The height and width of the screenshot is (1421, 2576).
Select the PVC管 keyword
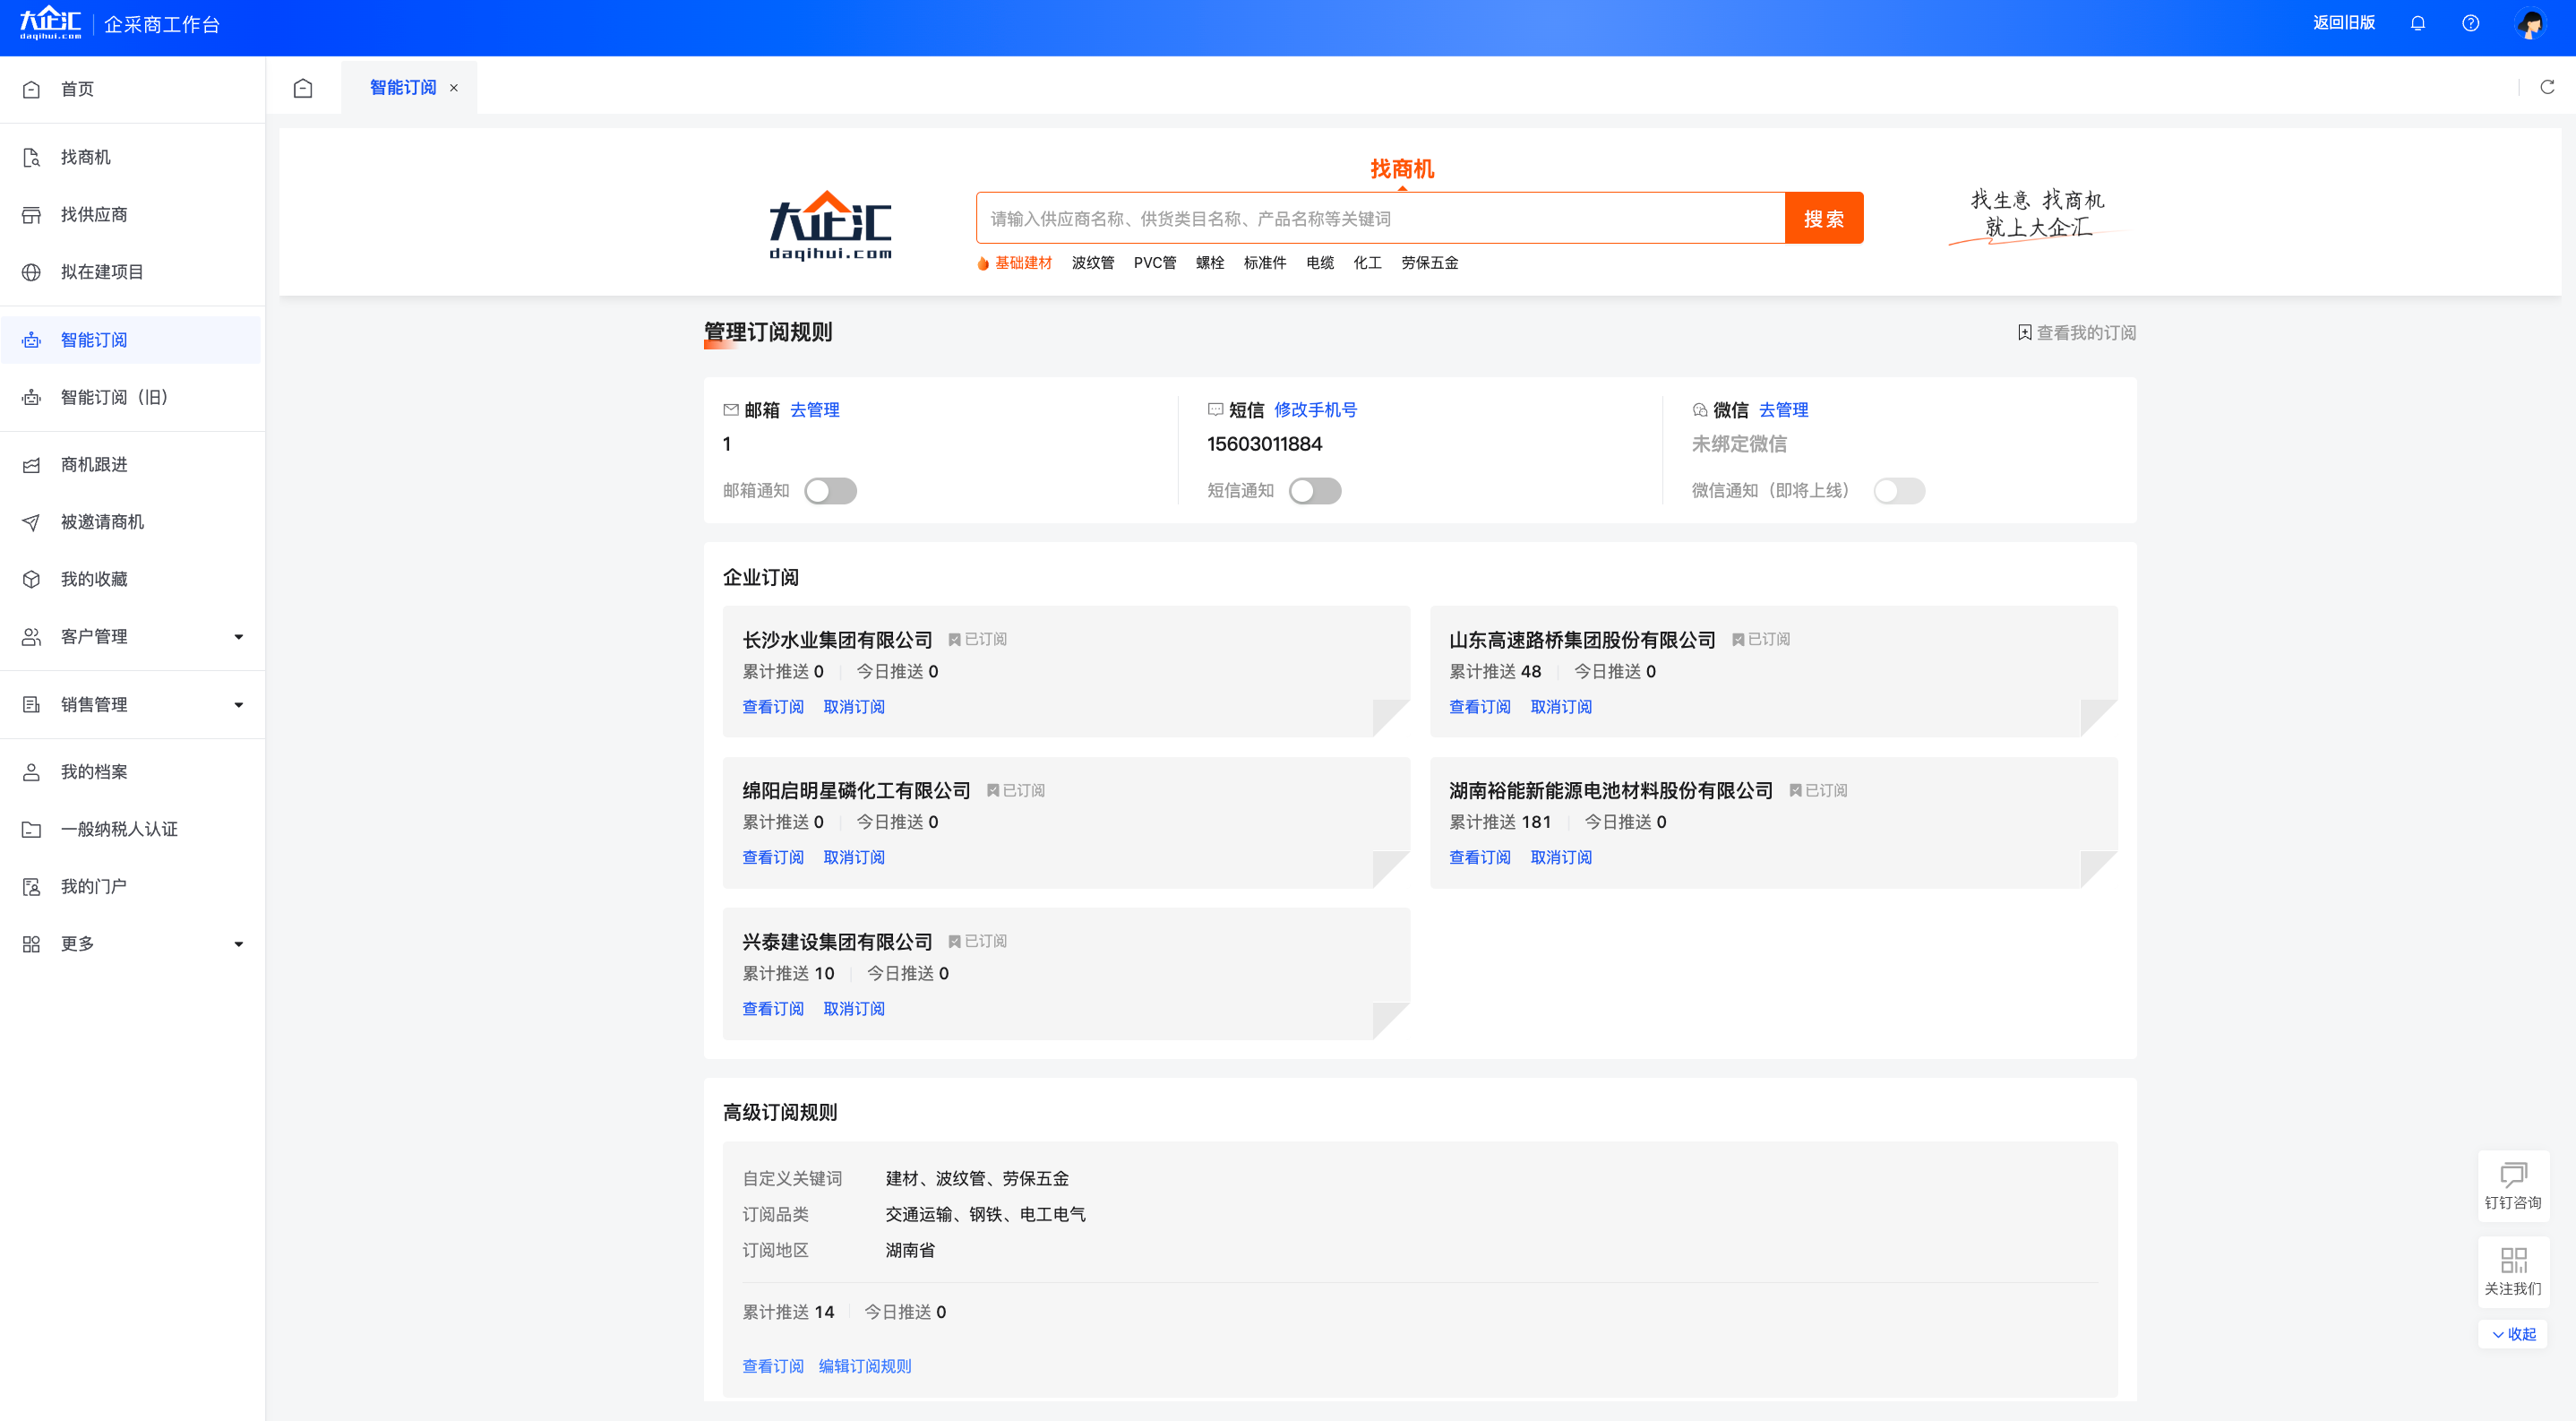[x=1154, y=263]
